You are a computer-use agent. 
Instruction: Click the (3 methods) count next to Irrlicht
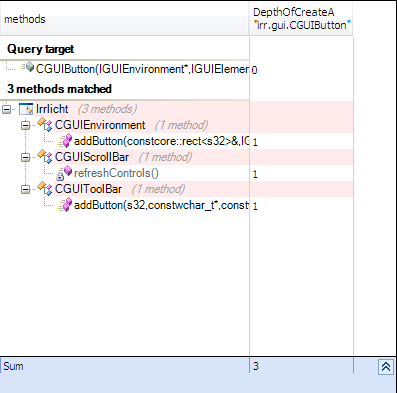(x=107, y=109)
